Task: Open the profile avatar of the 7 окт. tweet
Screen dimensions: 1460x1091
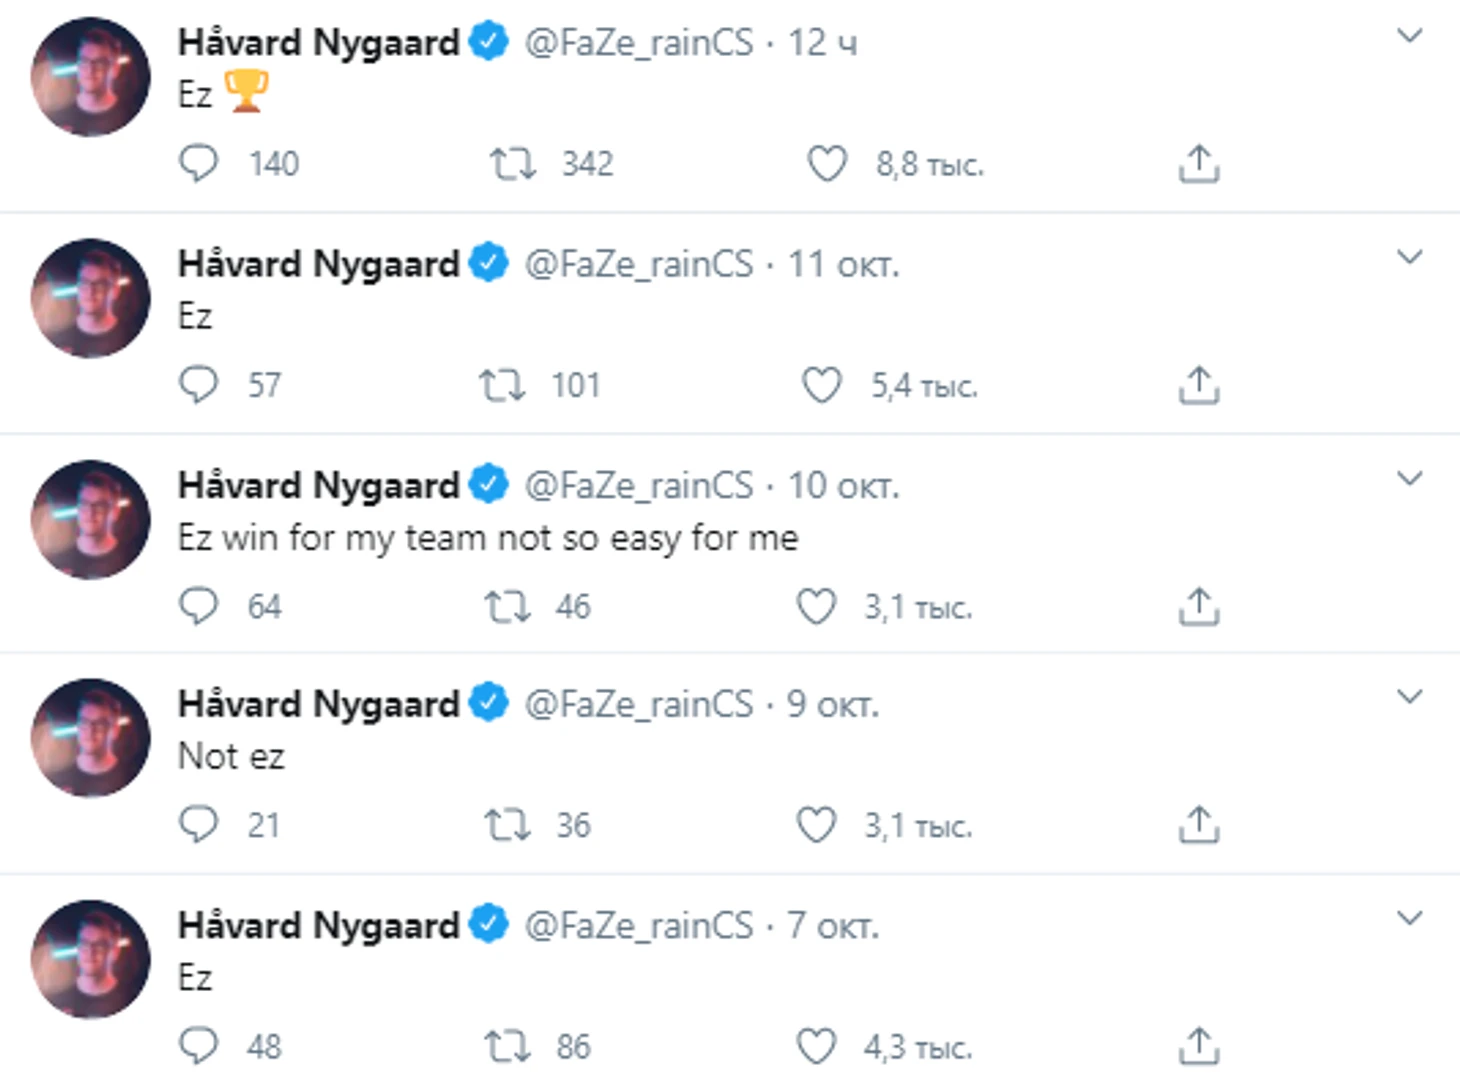Action: 90,959
